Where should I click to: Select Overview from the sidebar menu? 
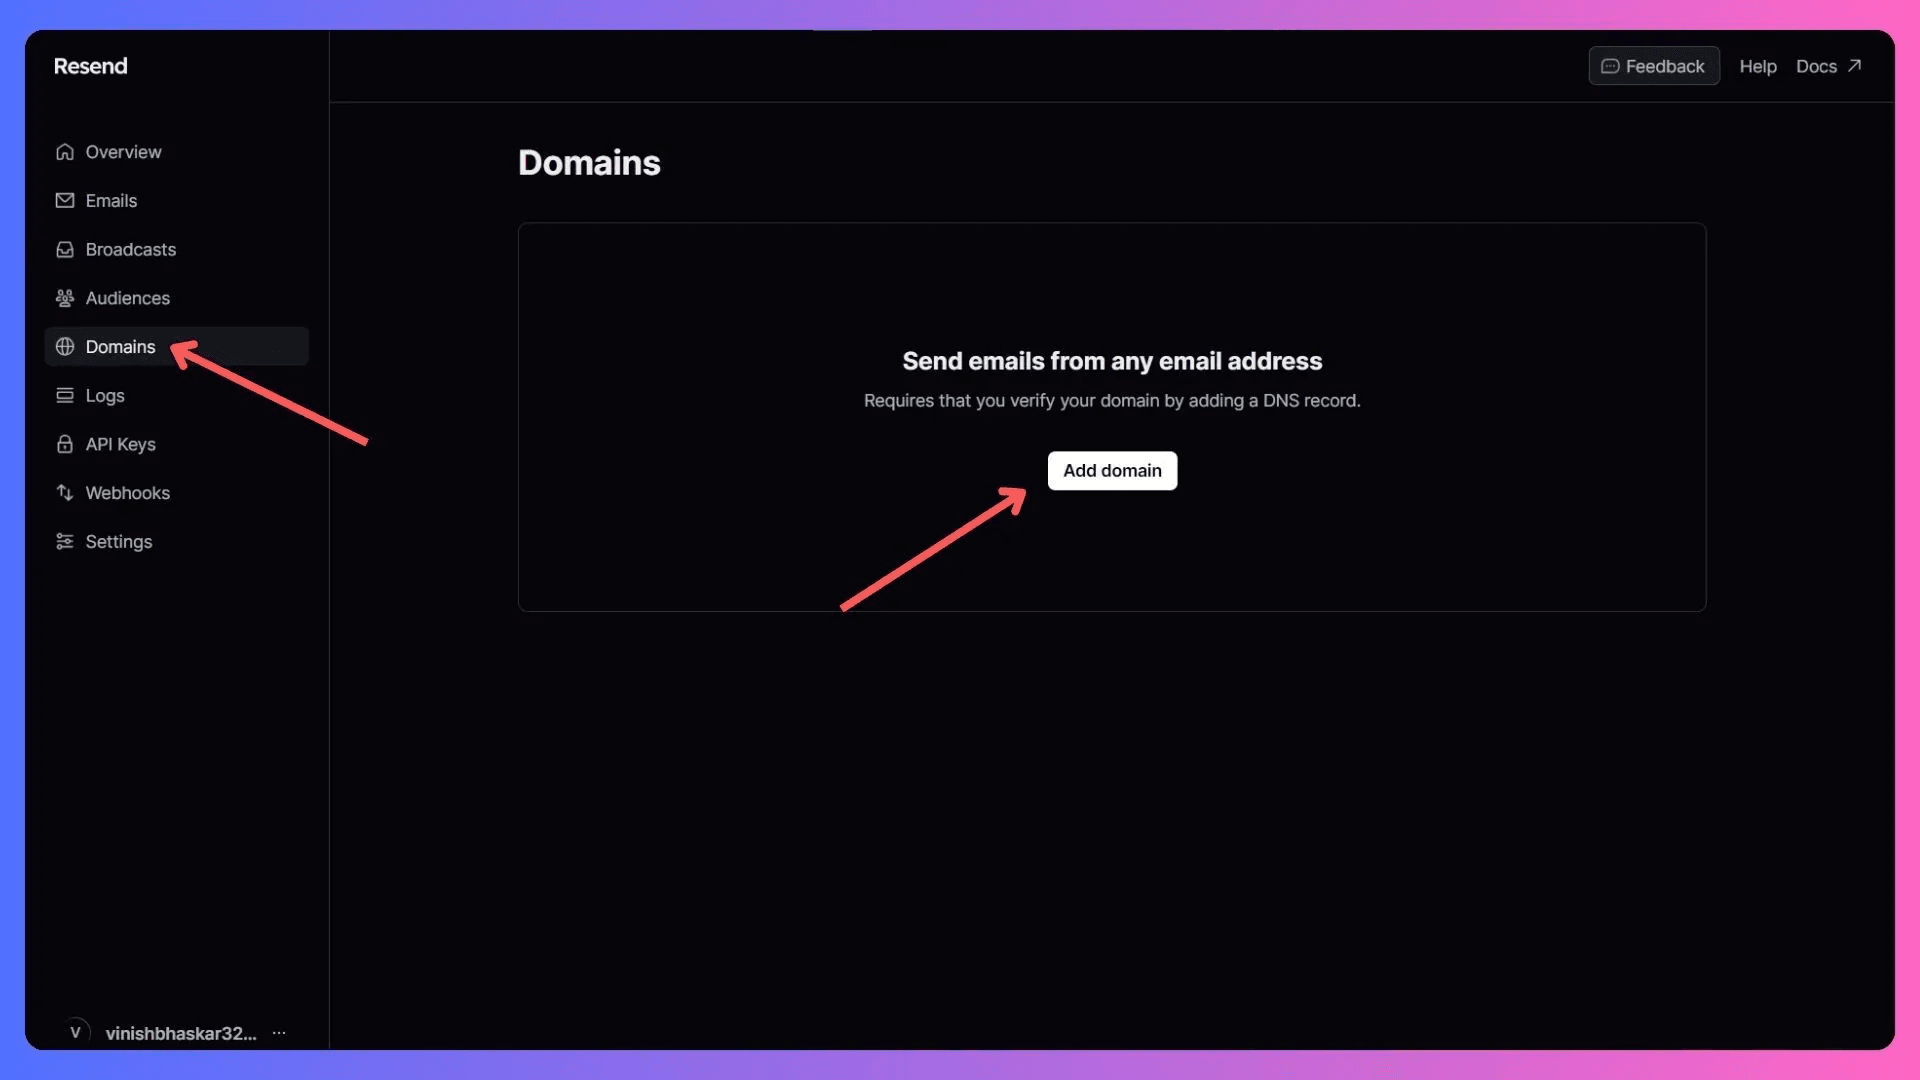tap(123, 150)
